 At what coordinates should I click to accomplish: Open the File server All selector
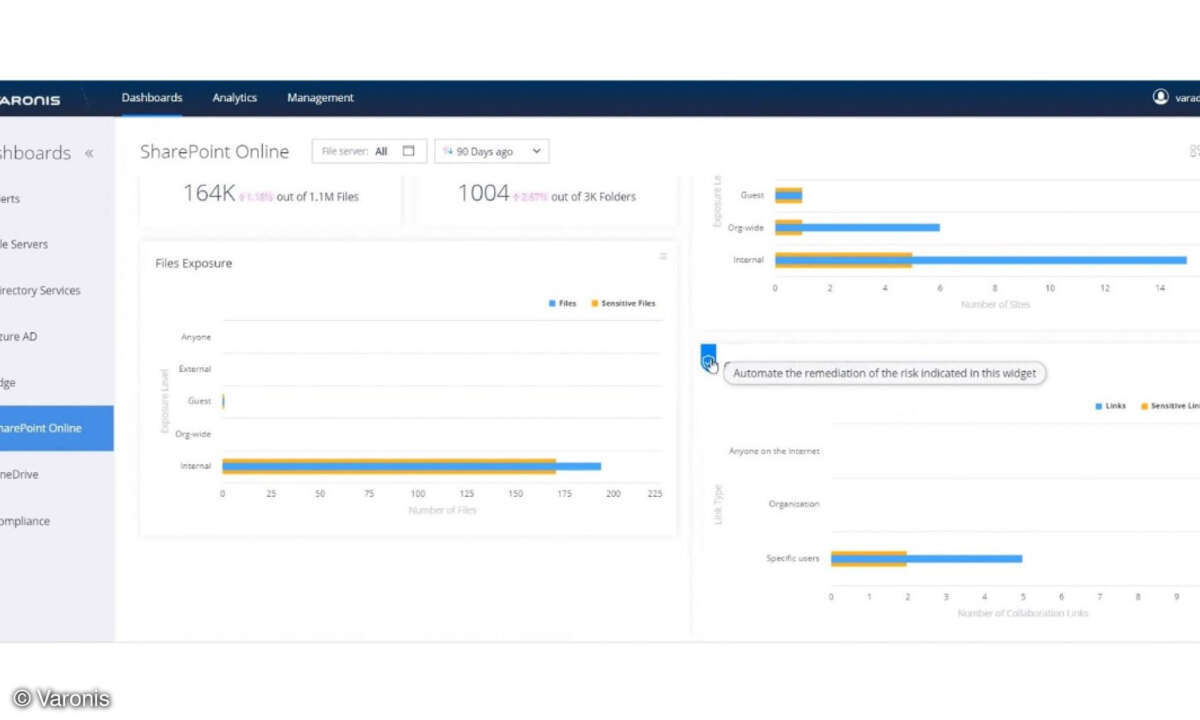pos(369,151)
